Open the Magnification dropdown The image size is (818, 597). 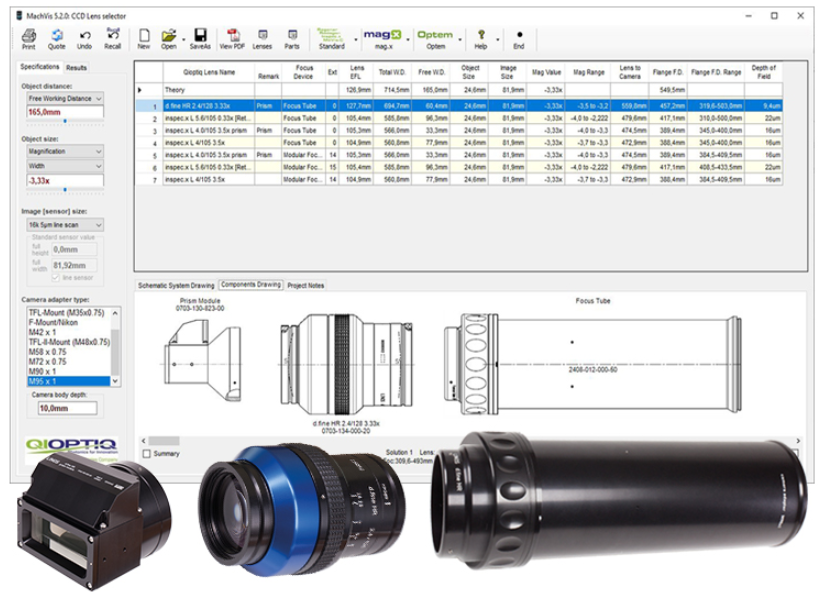65,151
